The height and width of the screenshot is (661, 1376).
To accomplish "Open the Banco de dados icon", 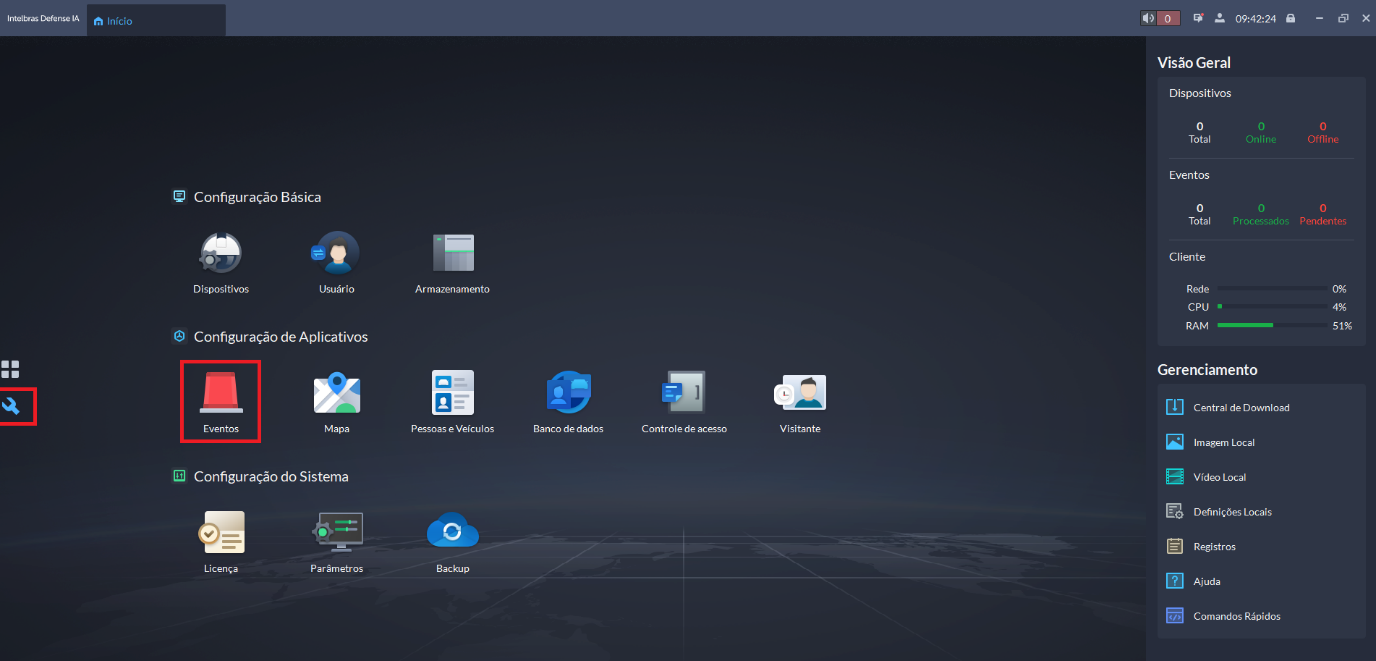I will click(x=568, y=393).
